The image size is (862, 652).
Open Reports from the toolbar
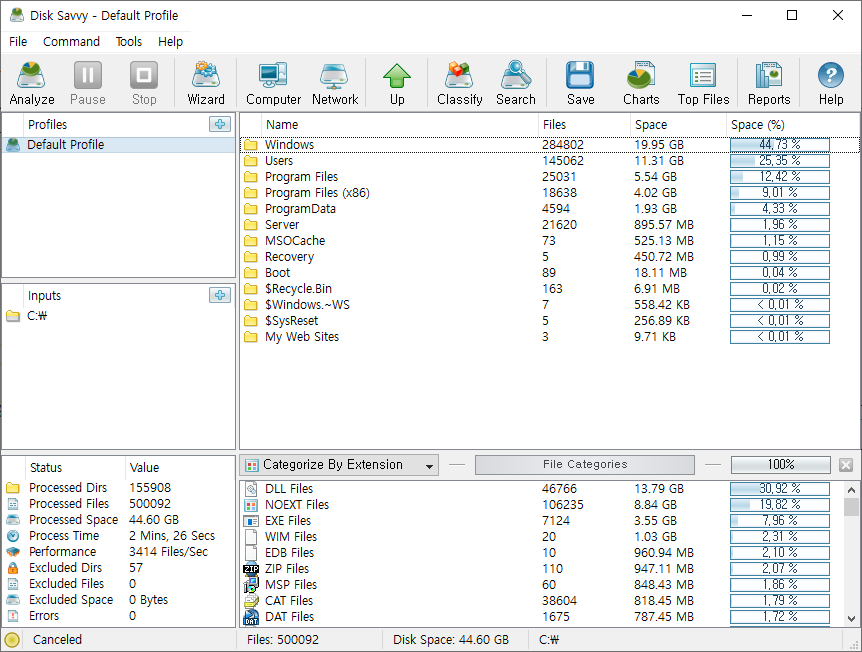click(769, 83)
